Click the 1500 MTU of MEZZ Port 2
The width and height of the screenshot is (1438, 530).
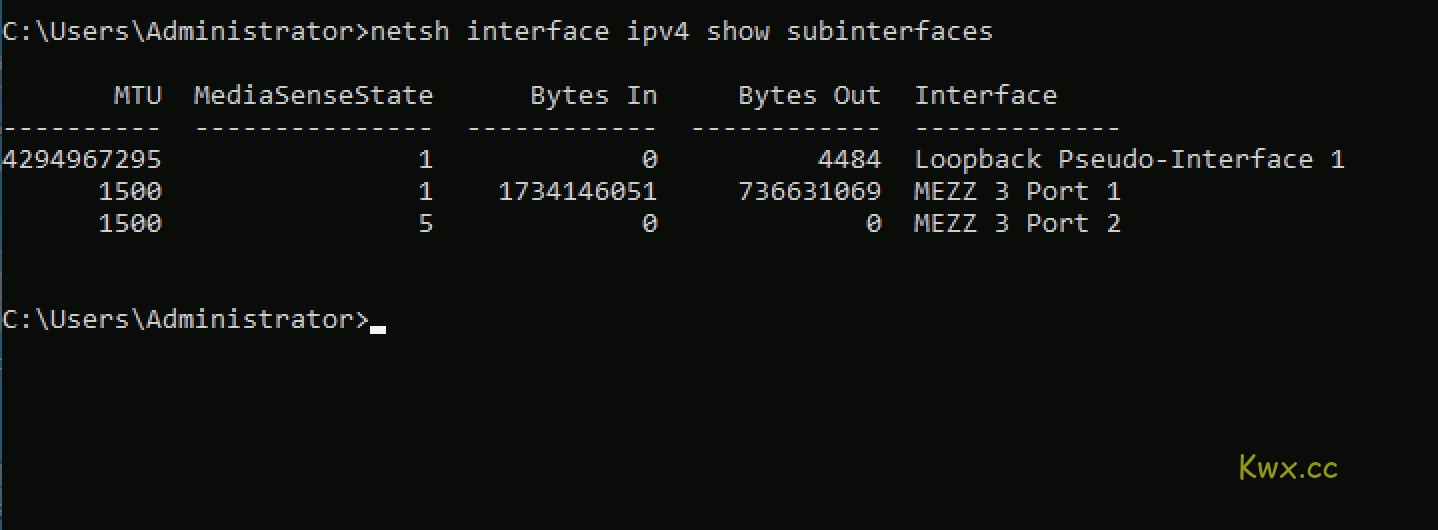coord(129,224)
